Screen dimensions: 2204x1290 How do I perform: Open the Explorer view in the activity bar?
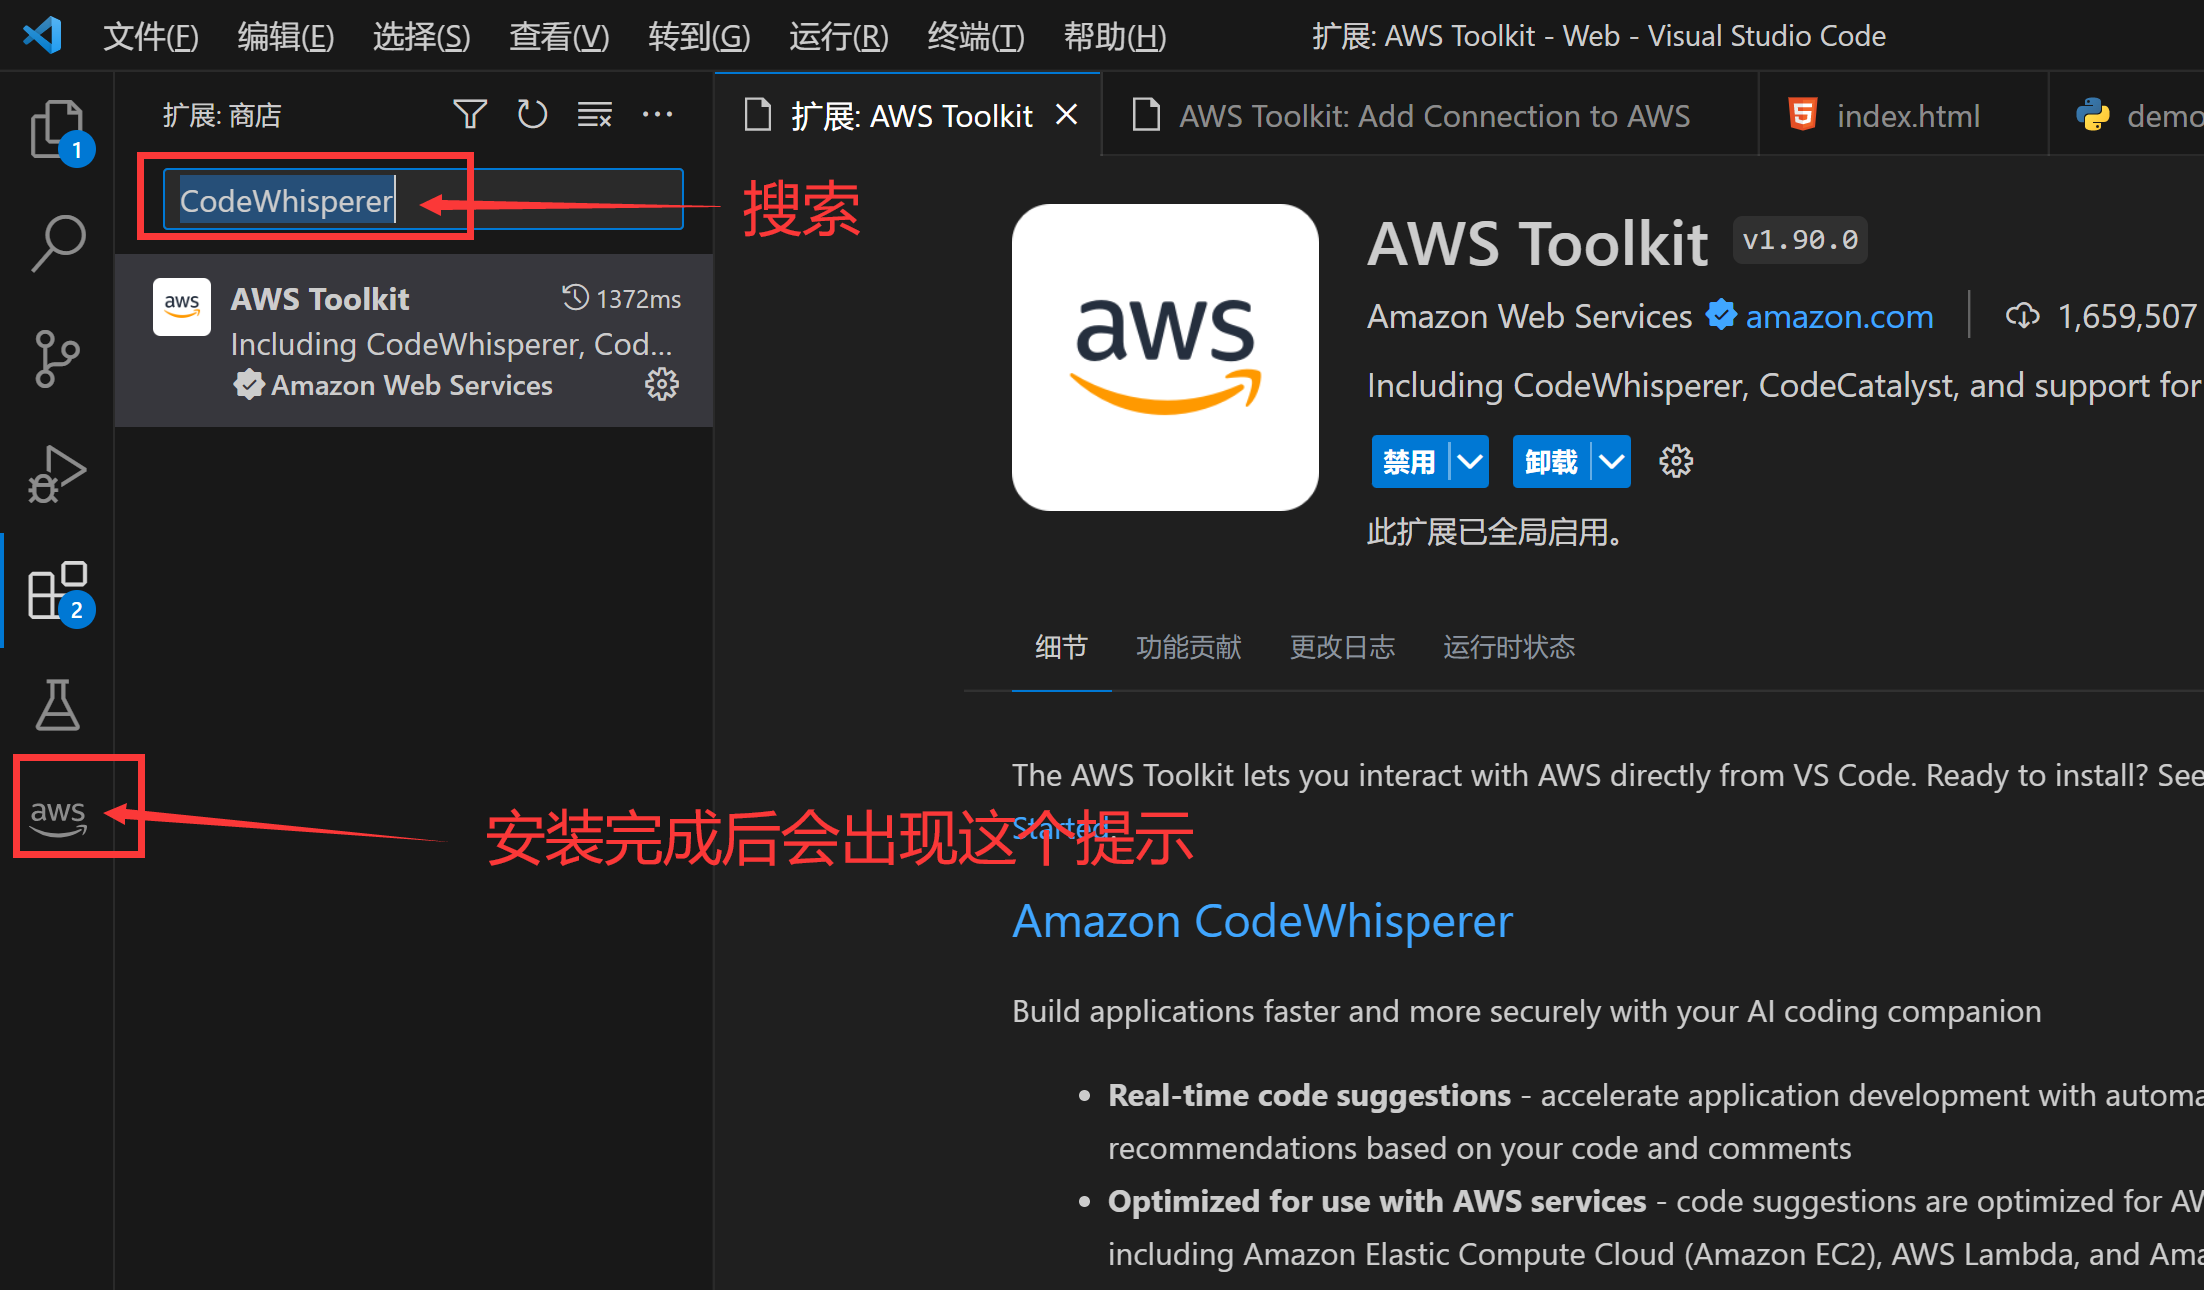tap(57, 130)
